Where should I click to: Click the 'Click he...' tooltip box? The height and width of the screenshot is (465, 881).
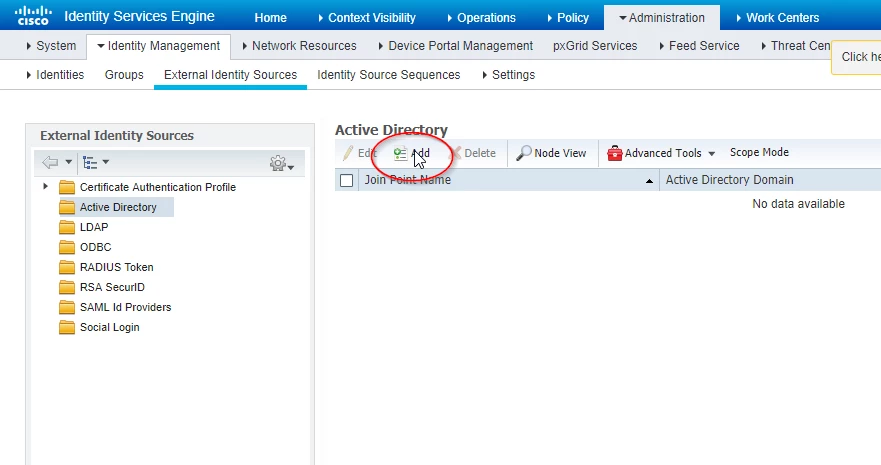pos(856,57)
